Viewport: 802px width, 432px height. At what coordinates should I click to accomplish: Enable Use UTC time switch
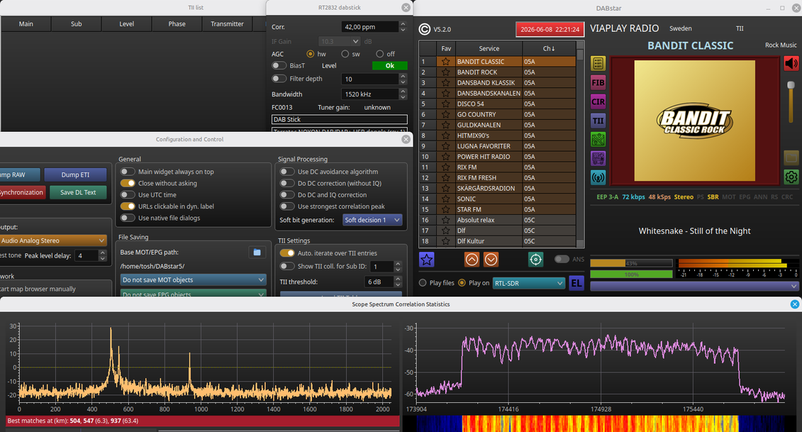[127, 195]
